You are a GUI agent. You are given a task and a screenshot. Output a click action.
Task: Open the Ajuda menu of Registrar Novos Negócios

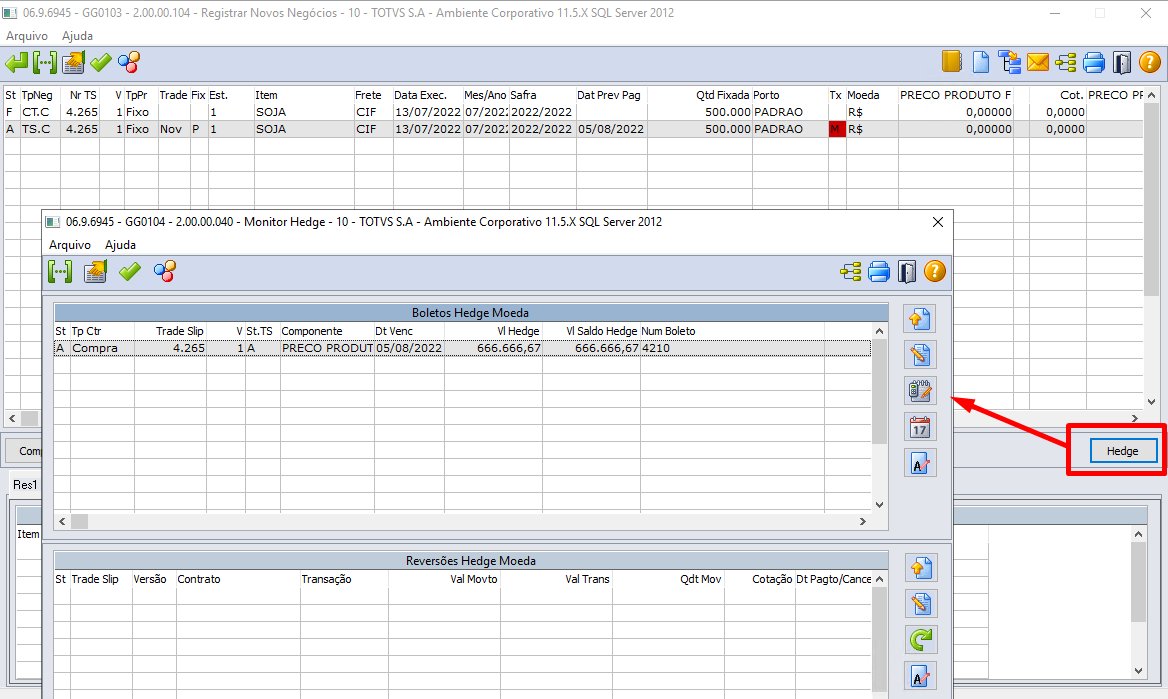pos(77,35)
